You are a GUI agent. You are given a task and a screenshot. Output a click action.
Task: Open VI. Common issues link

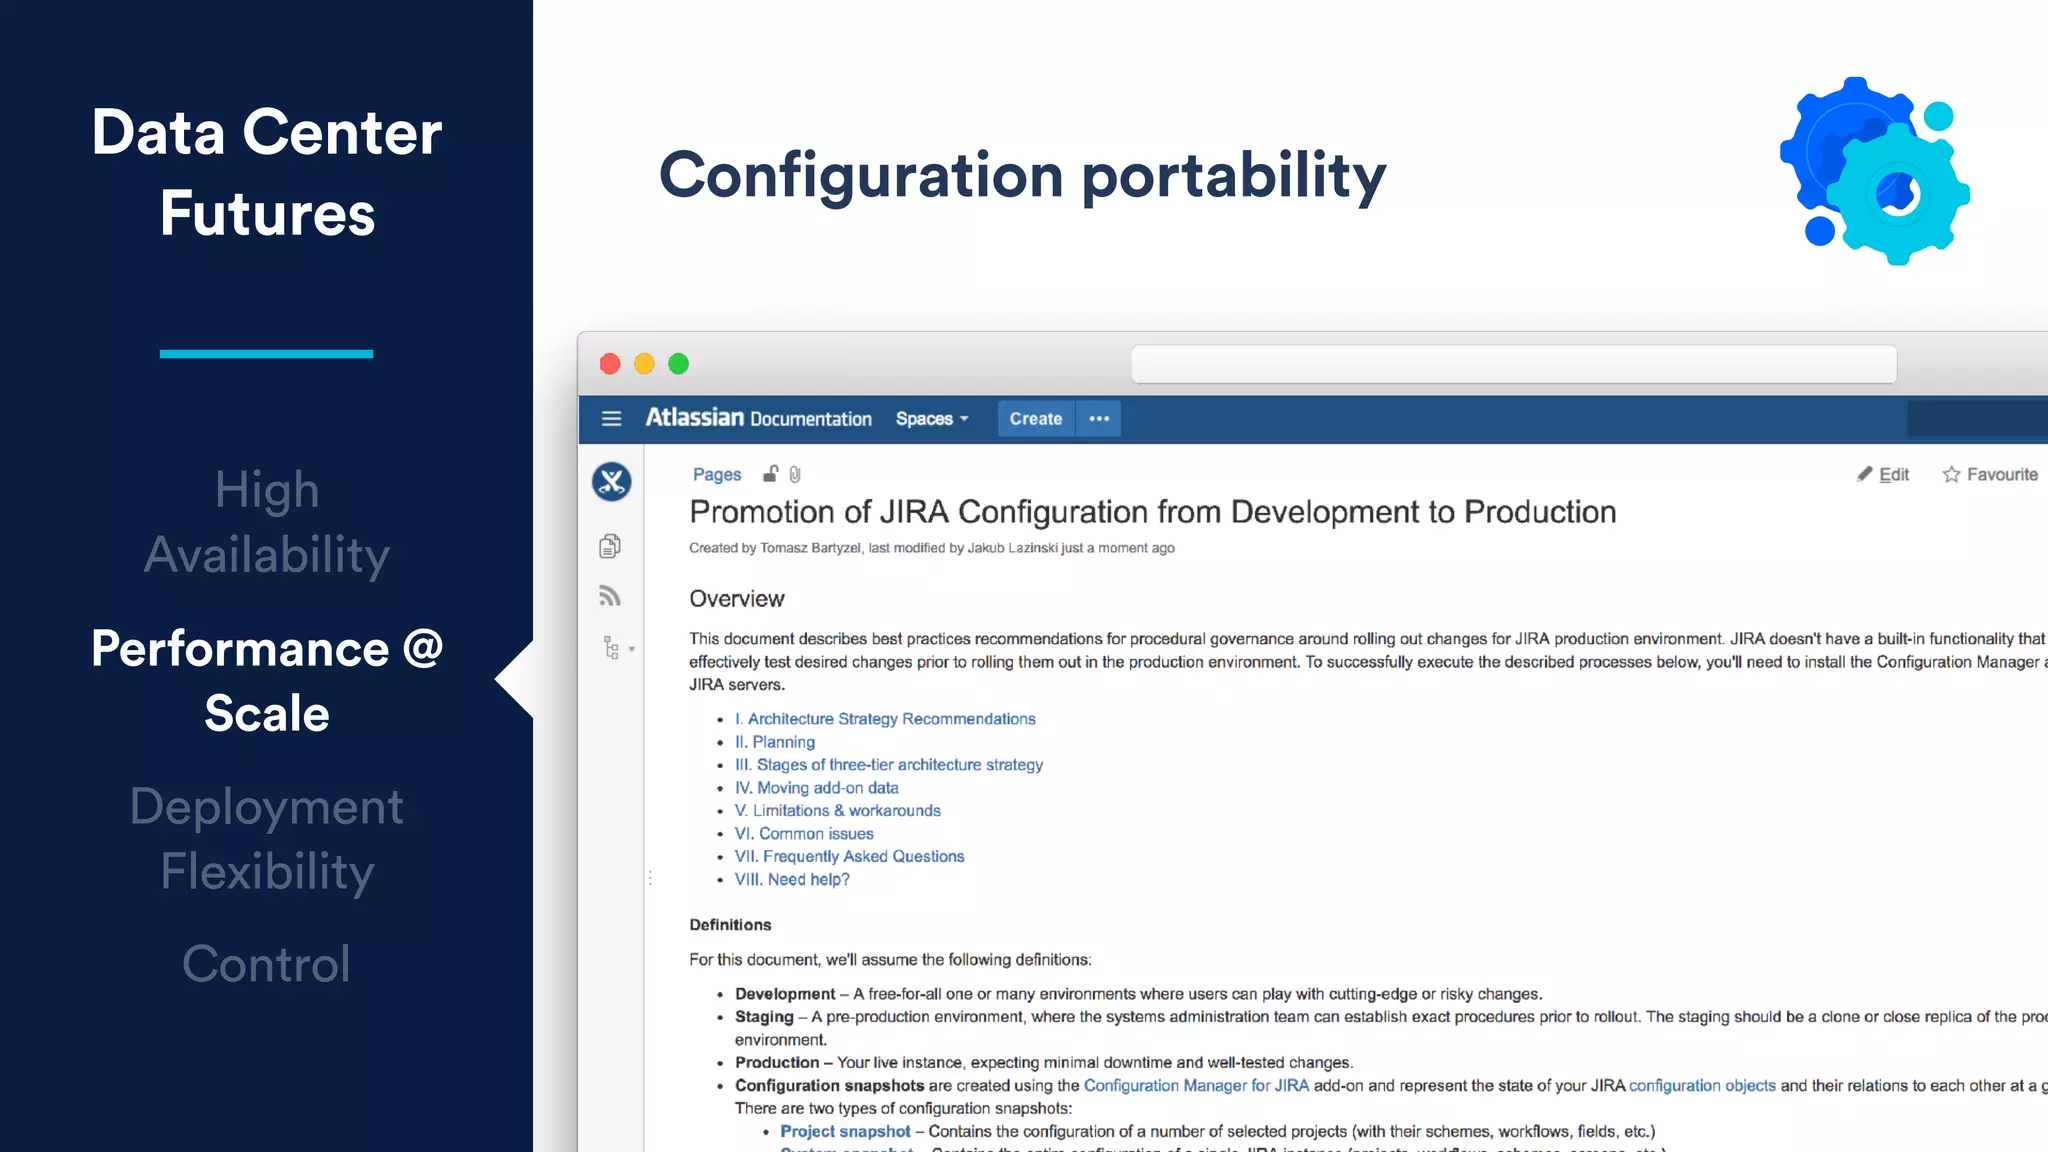804,834
